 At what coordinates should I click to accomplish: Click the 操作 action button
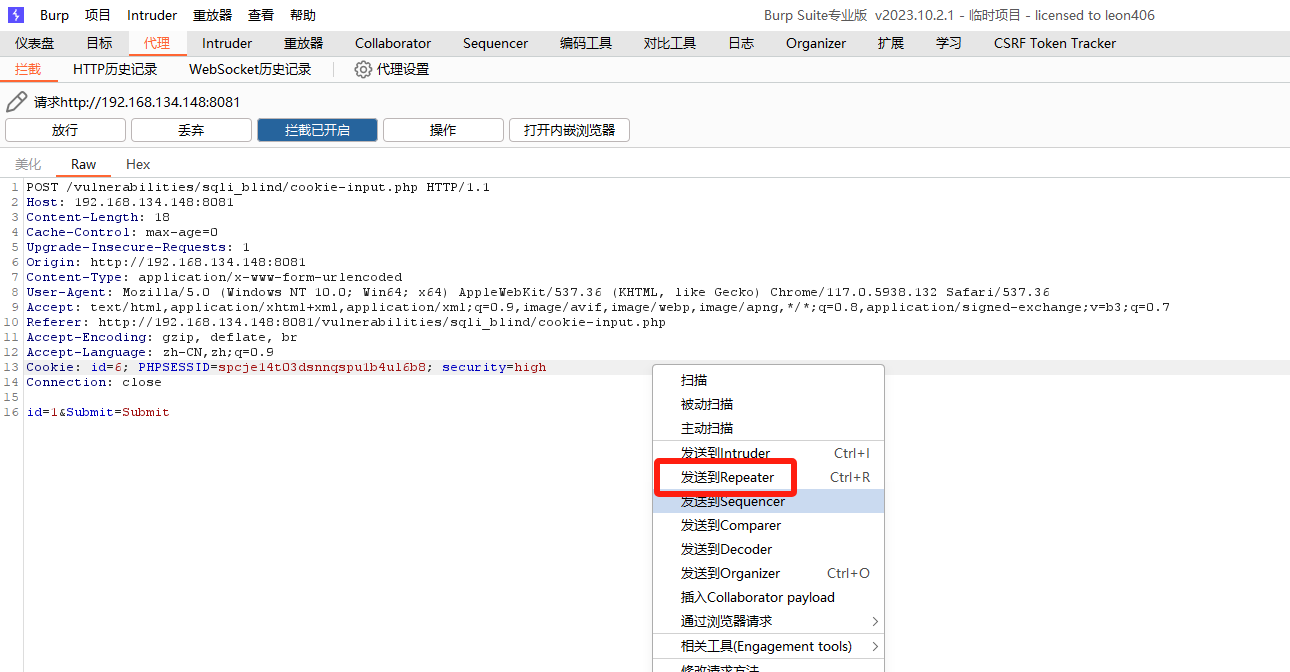443,130
